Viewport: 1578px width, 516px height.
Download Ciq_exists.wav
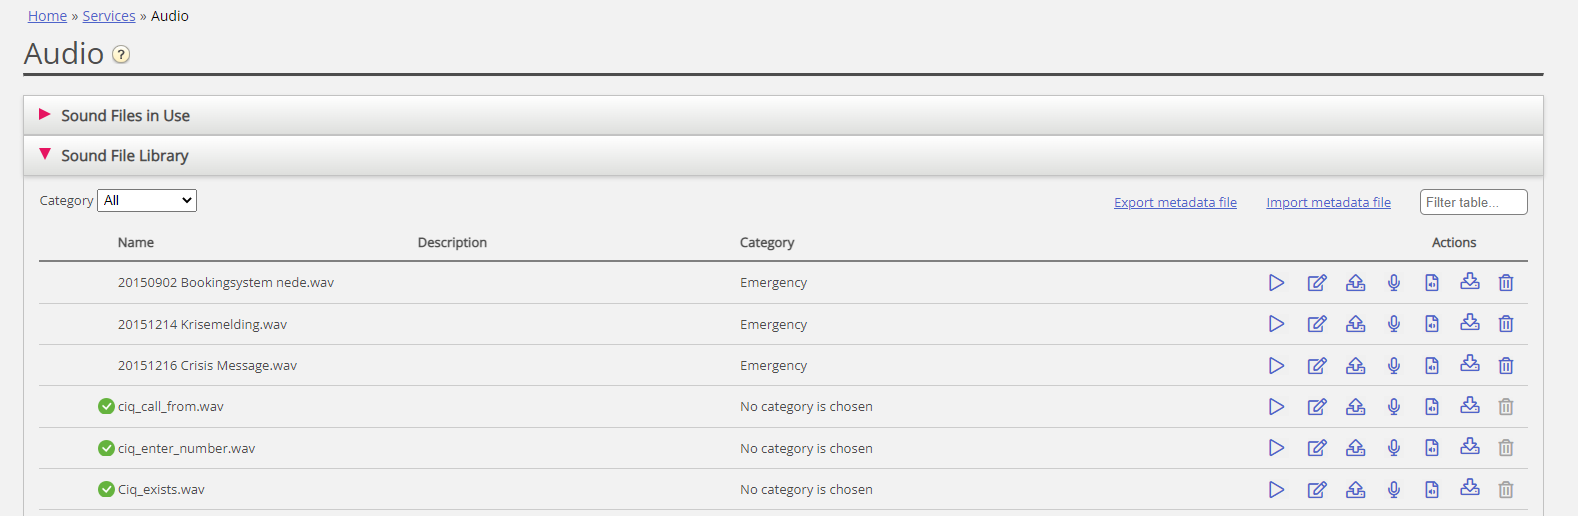click(1469, 488)
